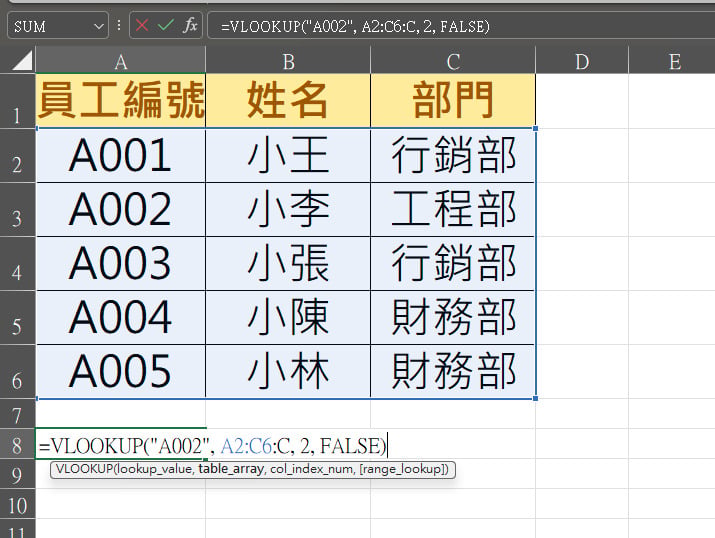
Task: Click table_array in the VLOOKUP tooltip
Action: click(231, 469)
